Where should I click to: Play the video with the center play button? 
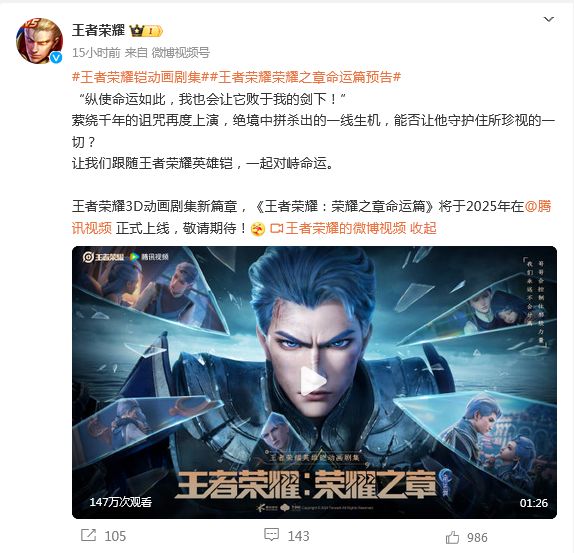[x=314, y=382]
